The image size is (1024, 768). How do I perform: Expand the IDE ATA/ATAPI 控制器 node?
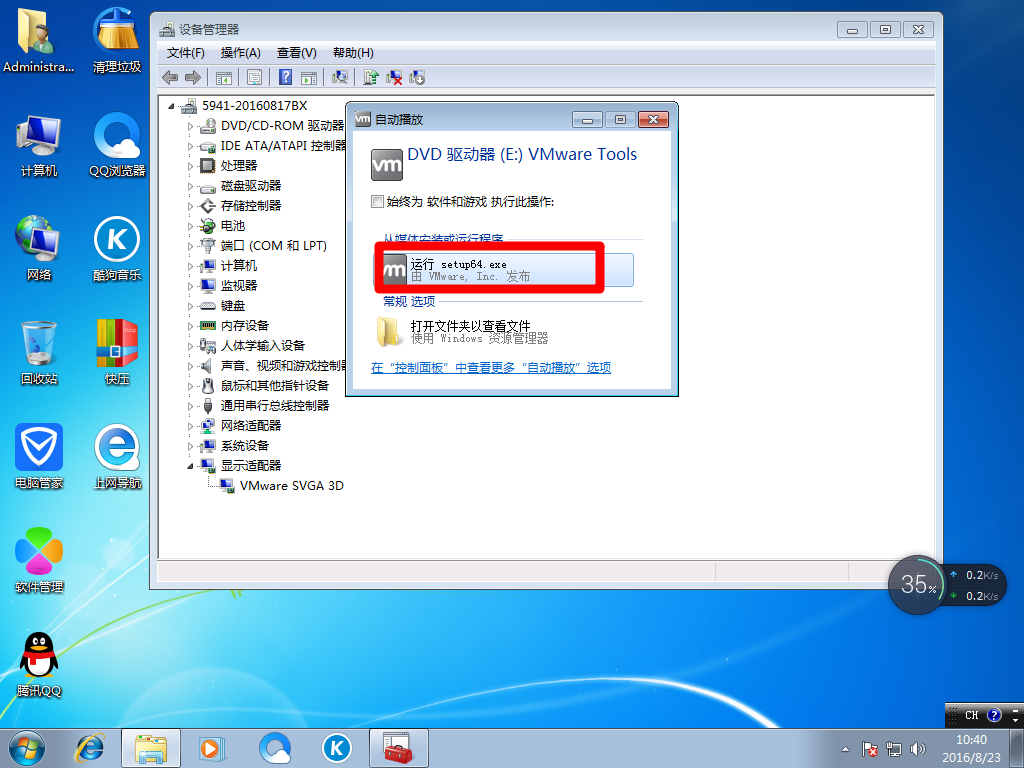click(x=191, y=146)
